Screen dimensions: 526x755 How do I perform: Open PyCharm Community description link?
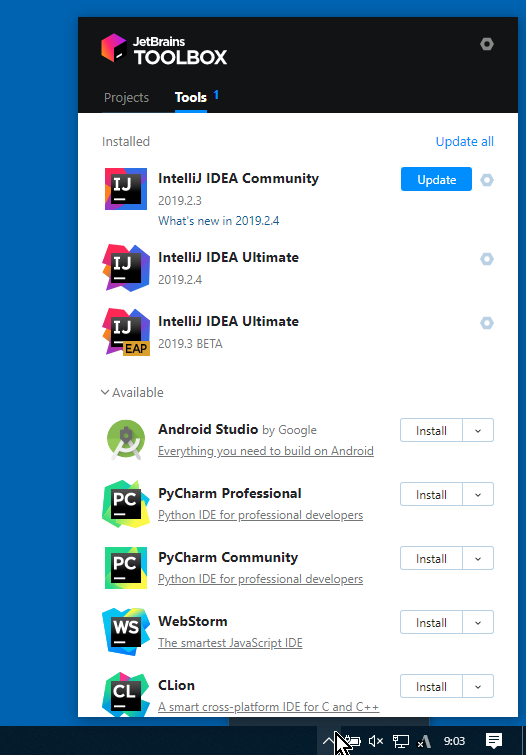coord(261,579)
